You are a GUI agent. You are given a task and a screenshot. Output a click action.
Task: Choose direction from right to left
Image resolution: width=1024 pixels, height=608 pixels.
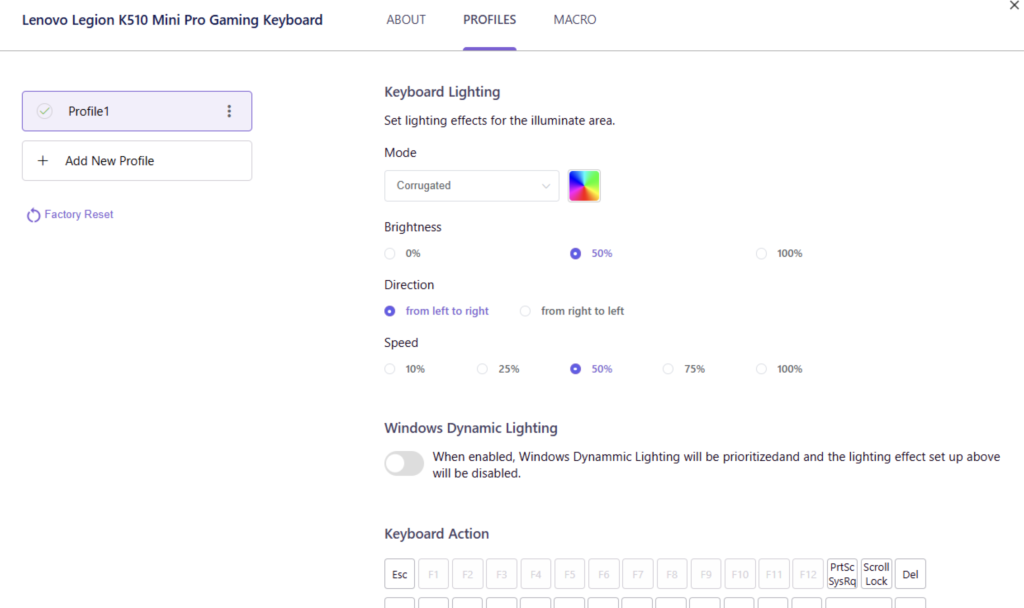[525, 311]
